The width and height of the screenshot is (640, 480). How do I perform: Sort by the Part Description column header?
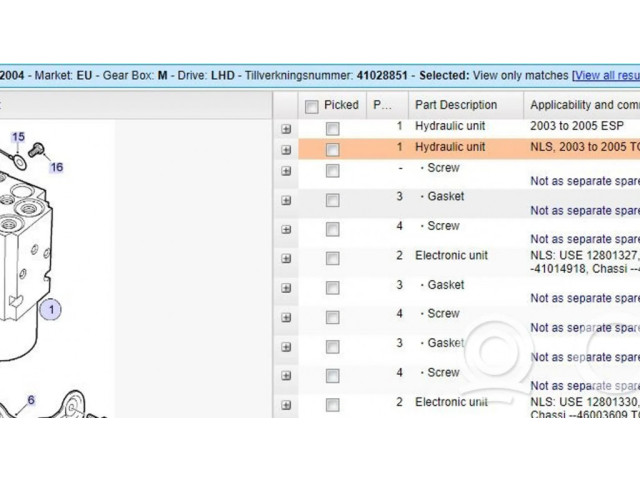456,105
